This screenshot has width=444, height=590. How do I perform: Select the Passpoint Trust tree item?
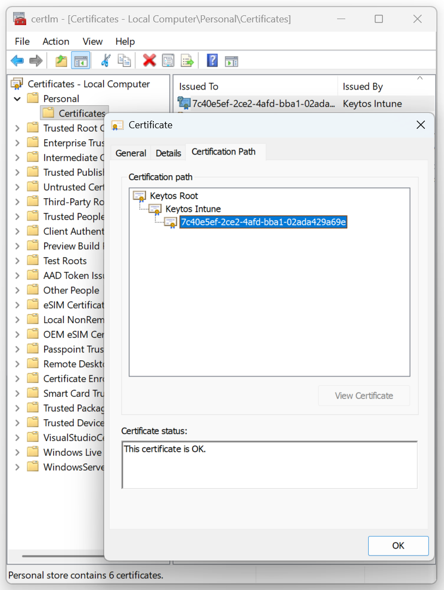73,349
